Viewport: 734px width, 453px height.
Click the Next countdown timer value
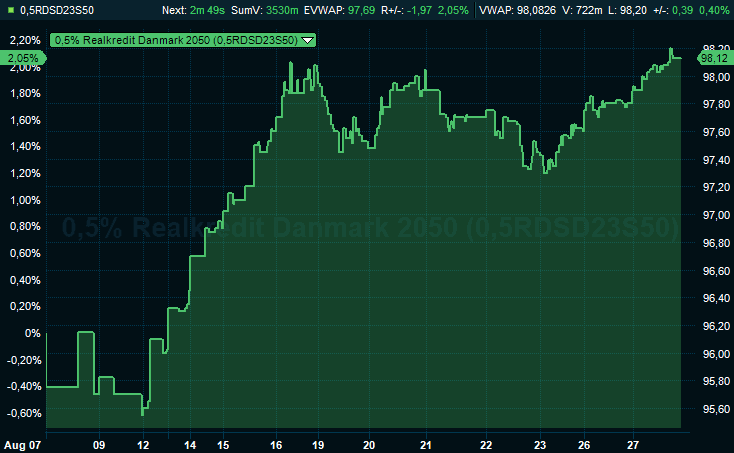(211, 10)
